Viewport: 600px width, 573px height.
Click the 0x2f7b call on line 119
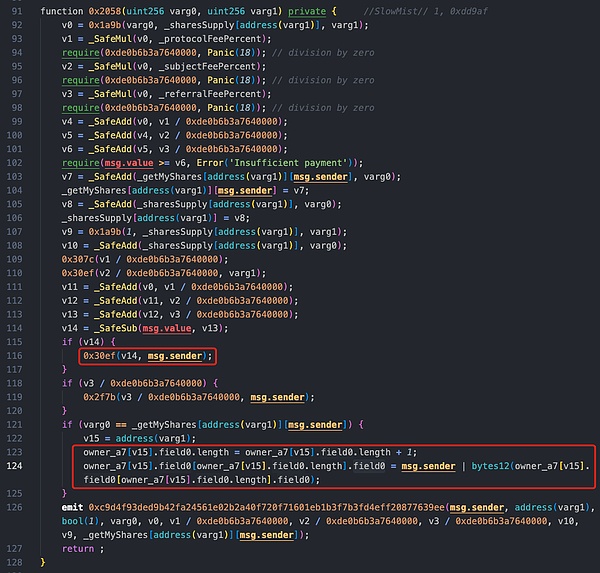101,396
